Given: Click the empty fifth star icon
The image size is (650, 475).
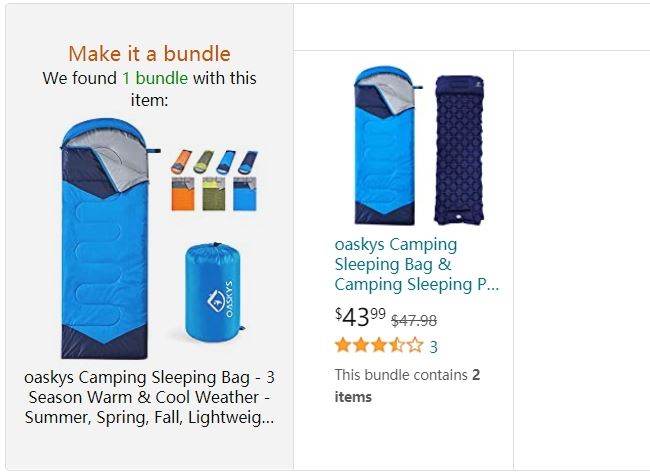Looking at the screenshot, I should (x=415, y=345).
